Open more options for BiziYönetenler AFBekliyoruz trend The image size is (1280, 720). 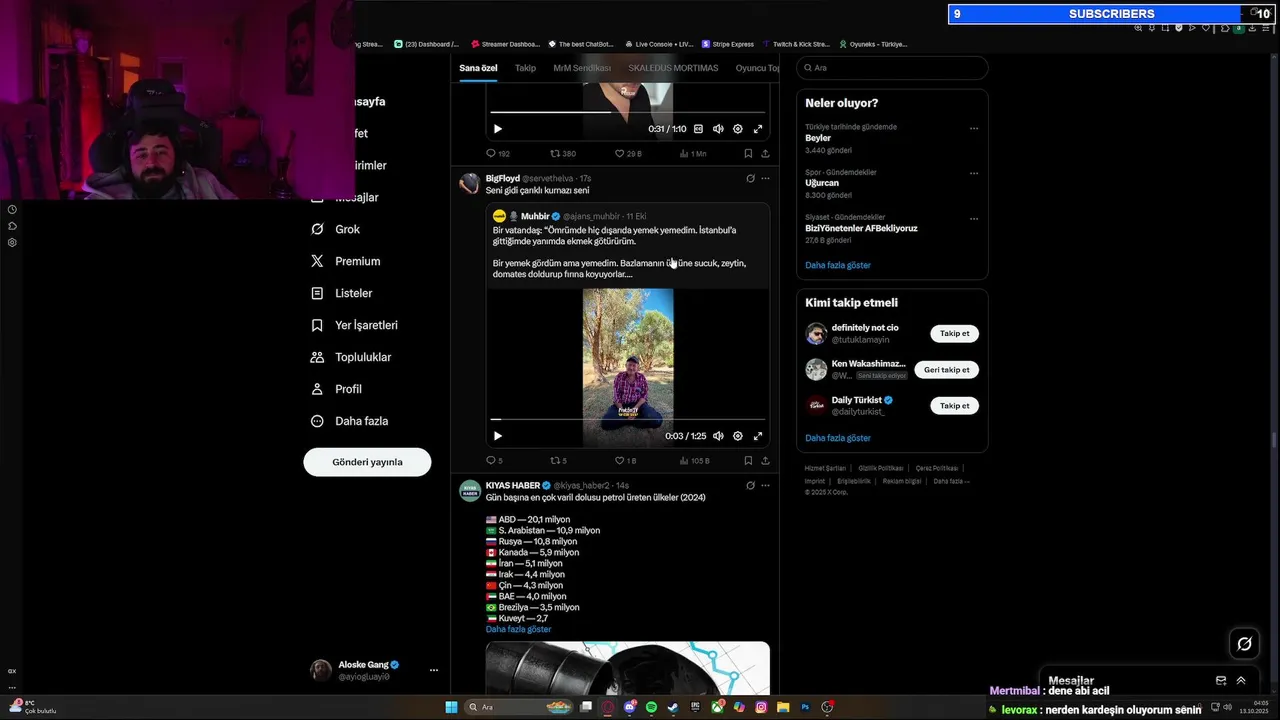point(974,218)
